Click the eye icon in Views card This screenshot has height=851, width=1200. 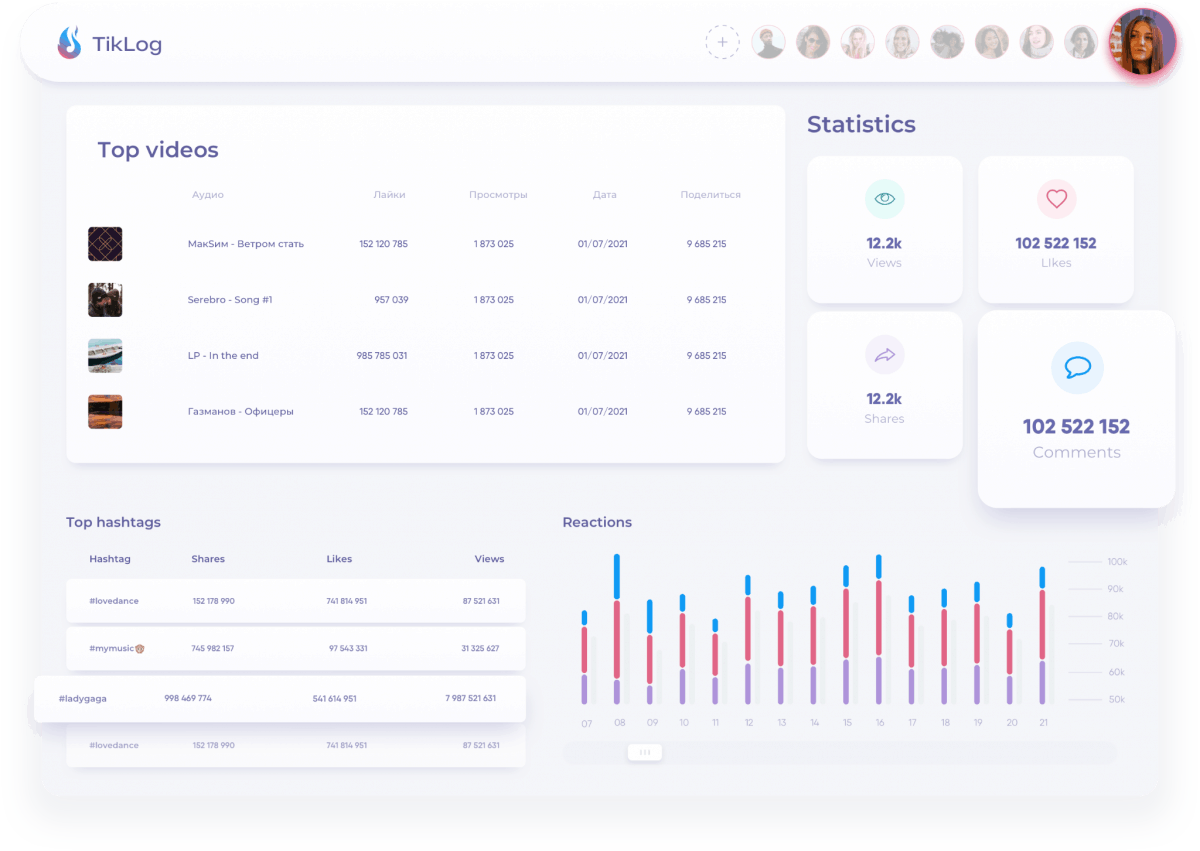pos(884,199)
